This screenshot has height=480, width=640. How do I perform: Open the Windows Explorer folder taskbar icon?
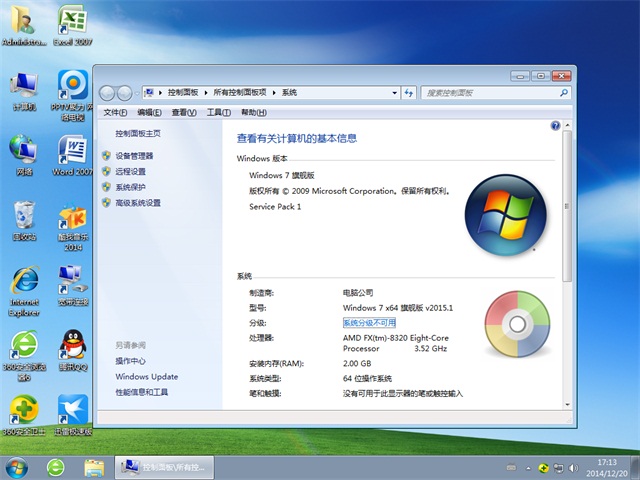pos(94,468)
